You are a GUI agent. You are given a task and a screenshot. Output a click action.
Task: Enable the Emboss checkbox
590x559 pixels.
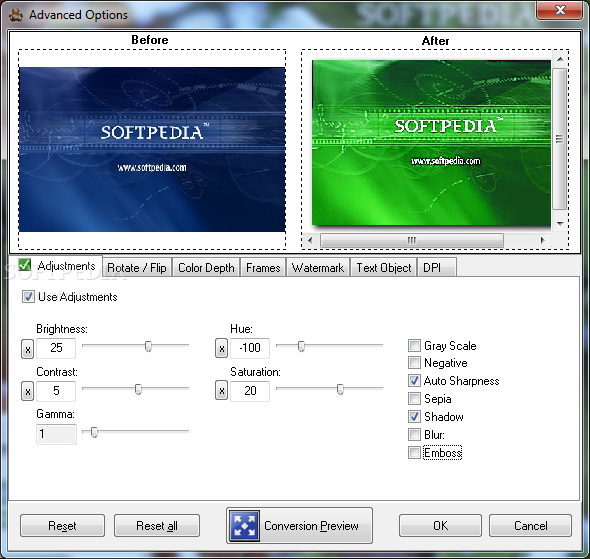click(x=414, y=453)
